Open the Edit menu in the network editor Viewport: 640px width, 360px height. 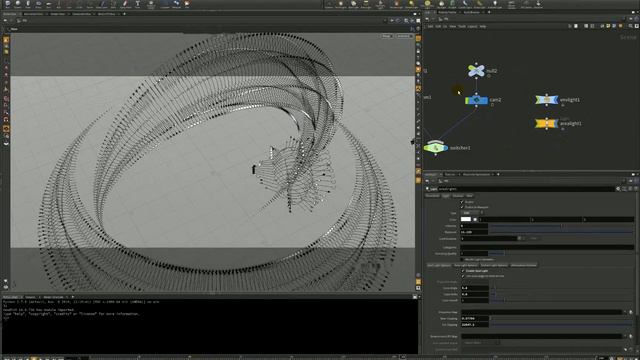pos(438,27)
